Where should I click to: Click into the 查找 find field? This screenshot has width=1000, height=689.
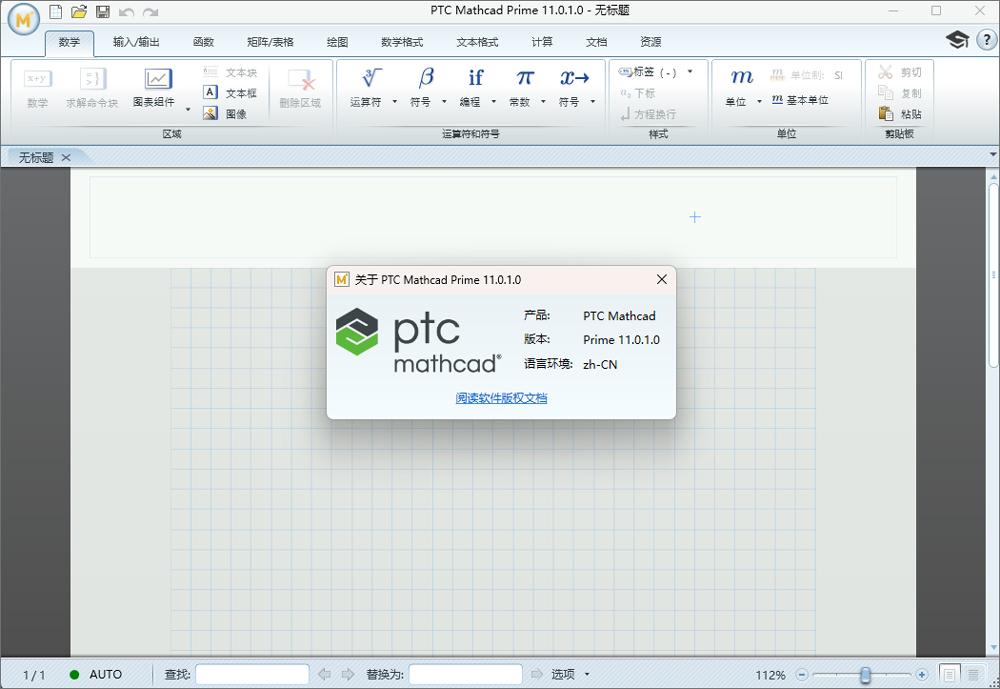coord(253,674)
